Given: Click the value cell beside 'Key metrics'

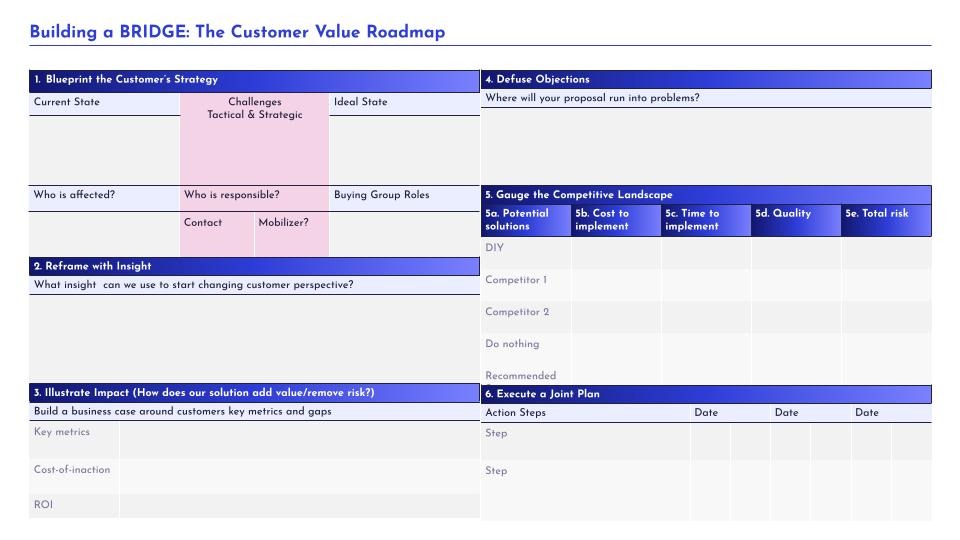Looking at the screenshot, I should (299, 440).
